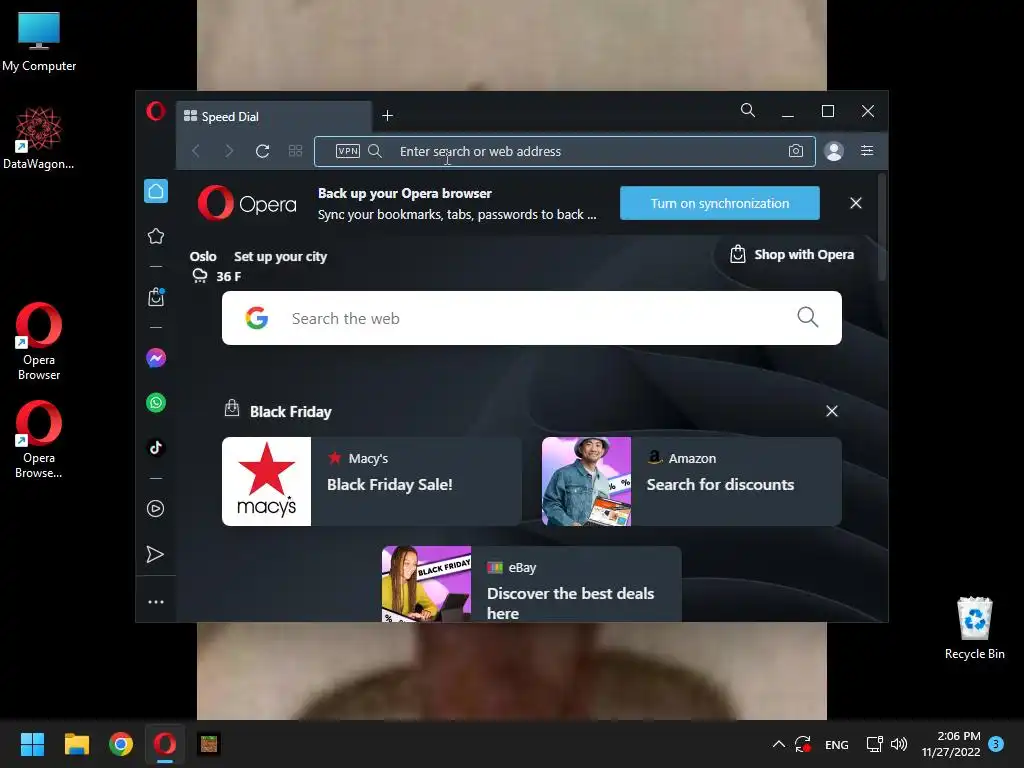This screenshot has height=768, width=1024.
Task: Toggle the VPN badge in address bar
Action: (347, 151)
